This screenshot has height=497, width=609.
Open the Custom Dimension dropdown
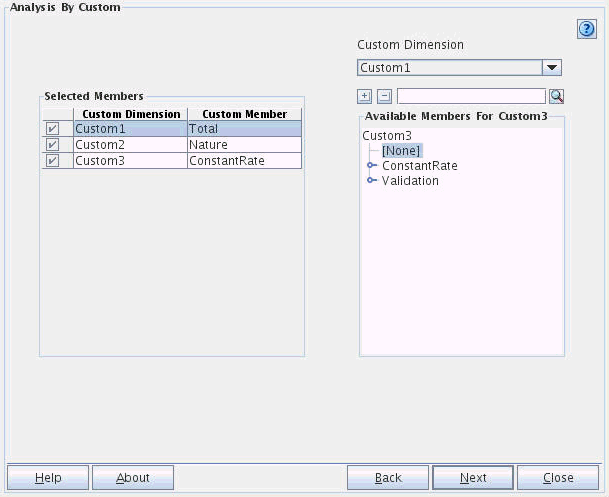(551, 68)
